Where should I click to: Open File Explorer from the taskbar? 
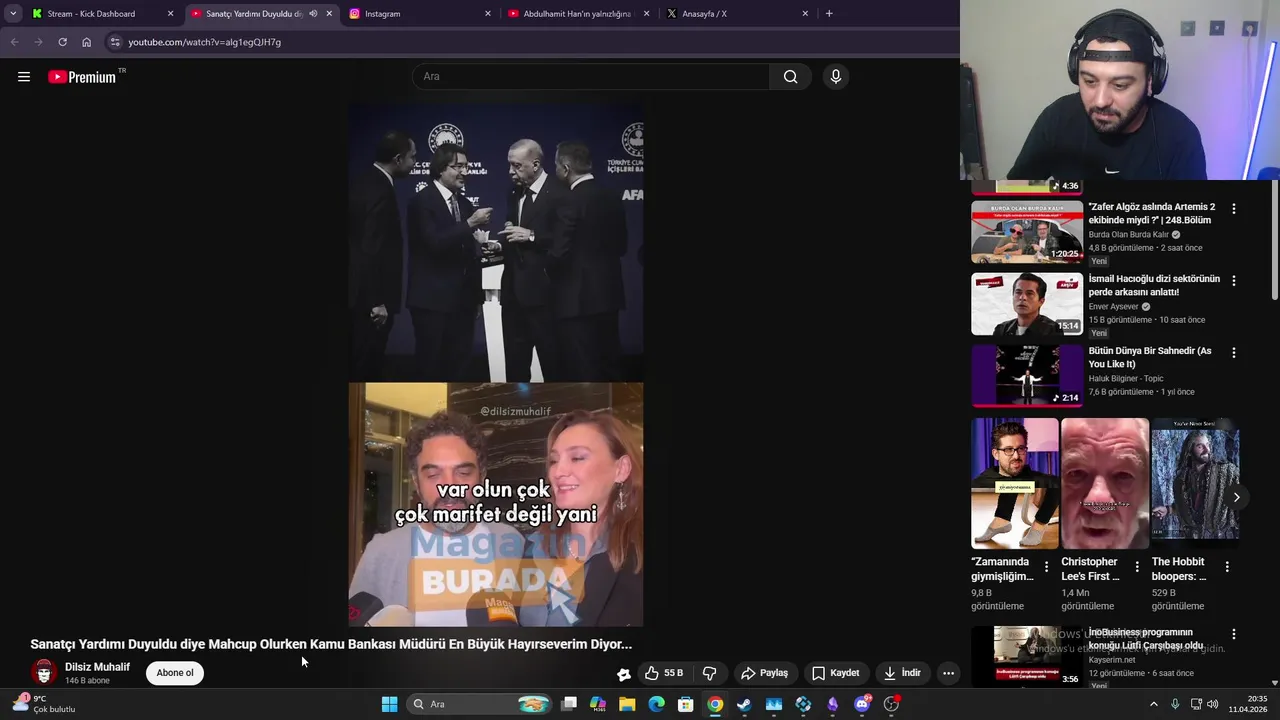coord(627,704)
